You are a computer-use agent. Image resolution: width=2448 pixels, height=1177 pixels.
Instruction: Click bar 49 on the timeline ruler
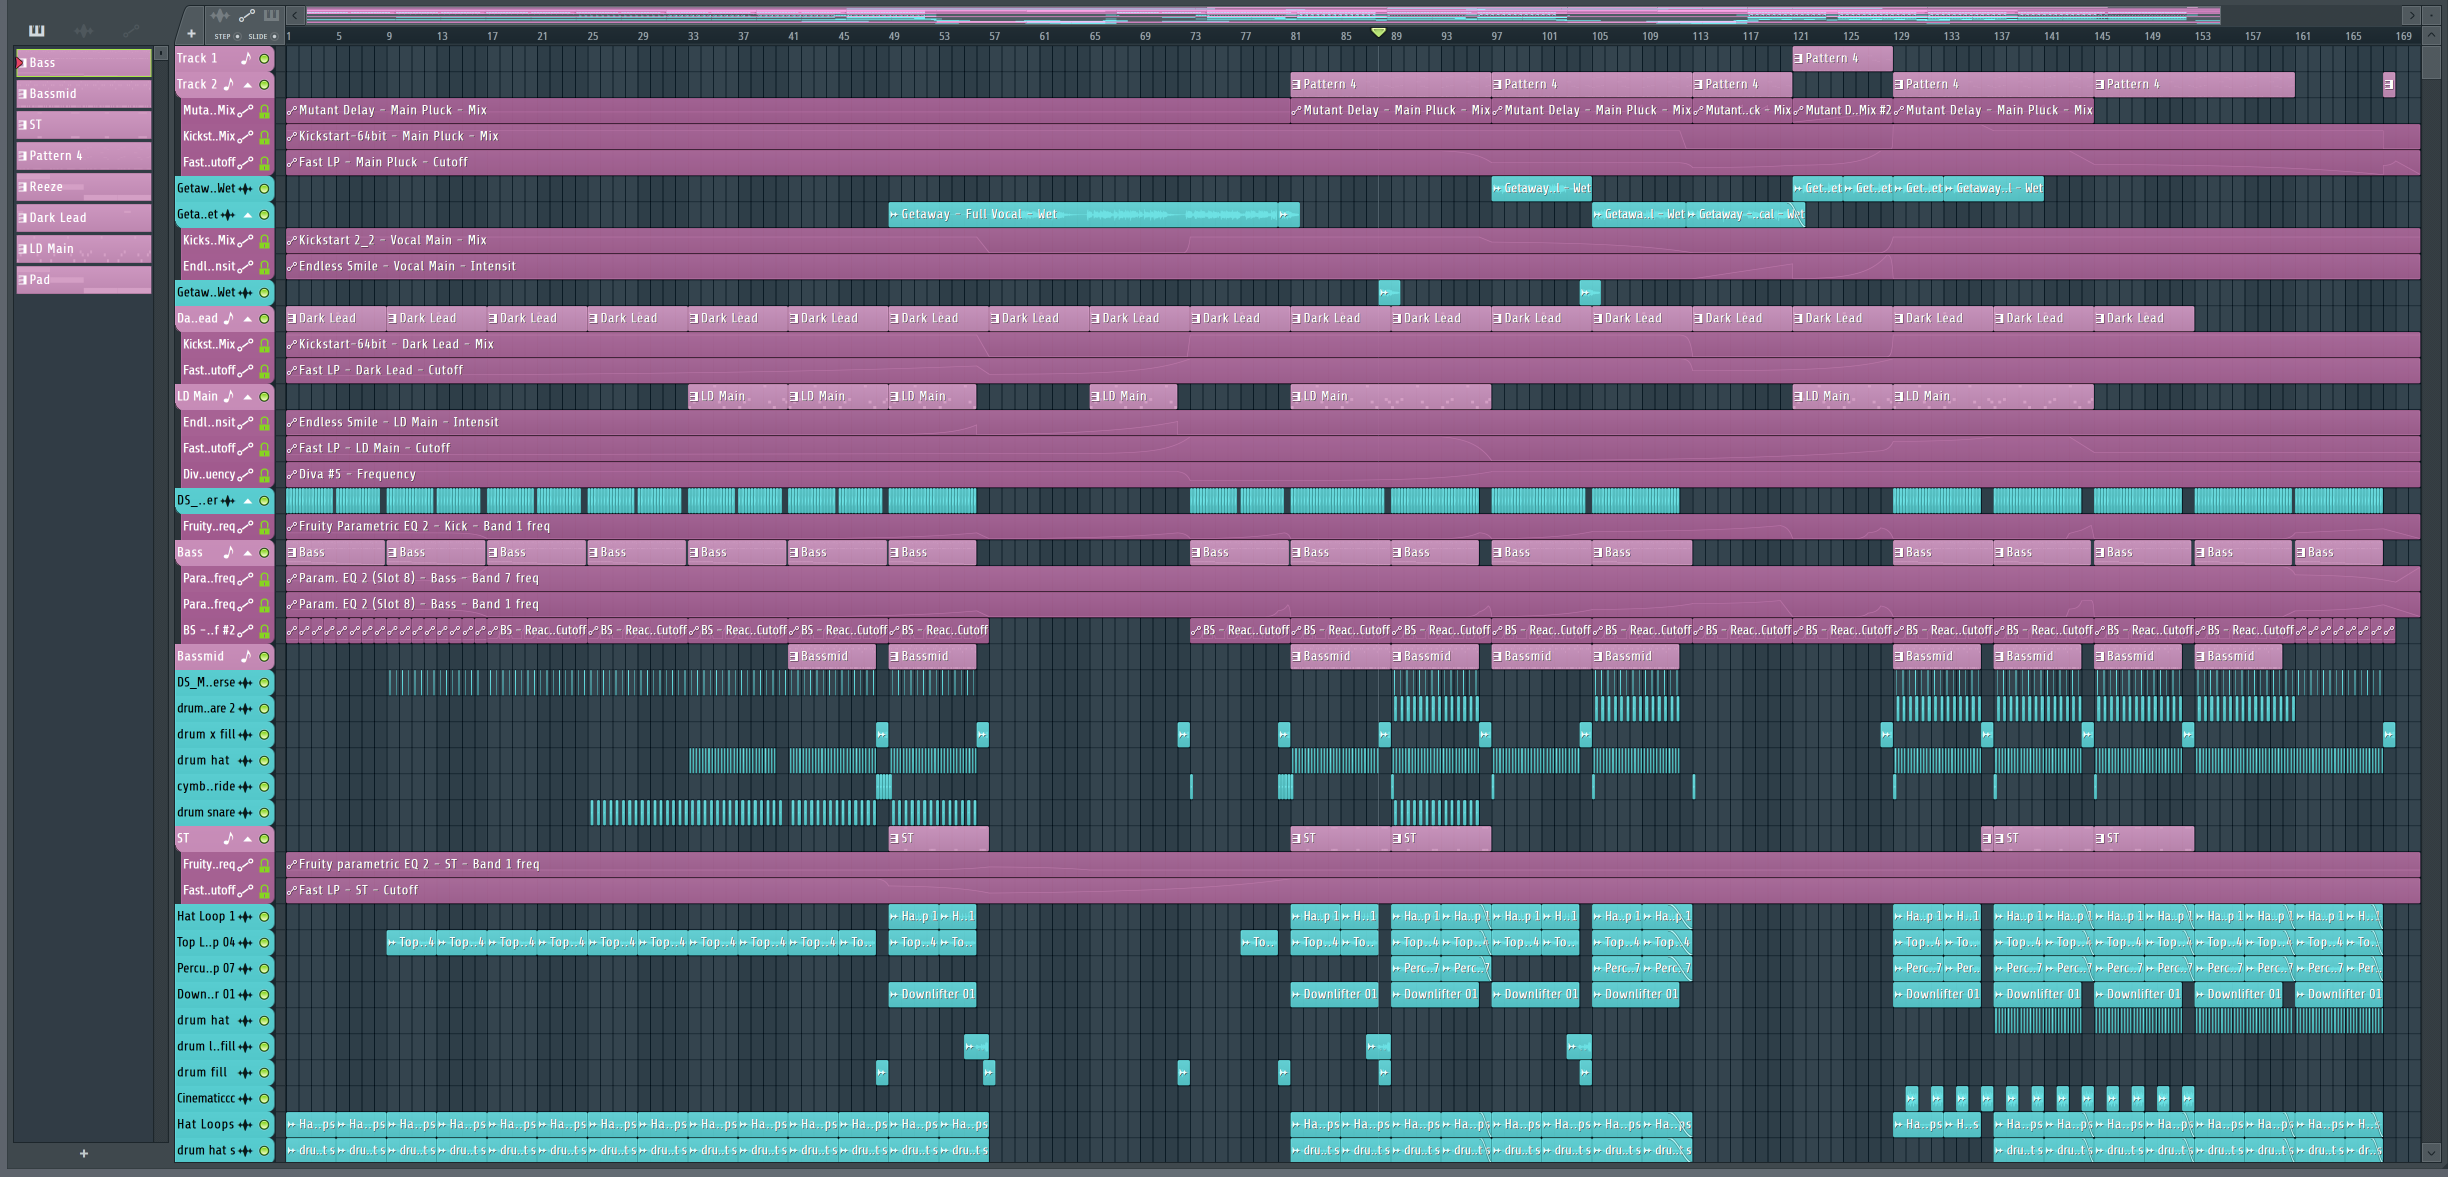tap(894, 36)
